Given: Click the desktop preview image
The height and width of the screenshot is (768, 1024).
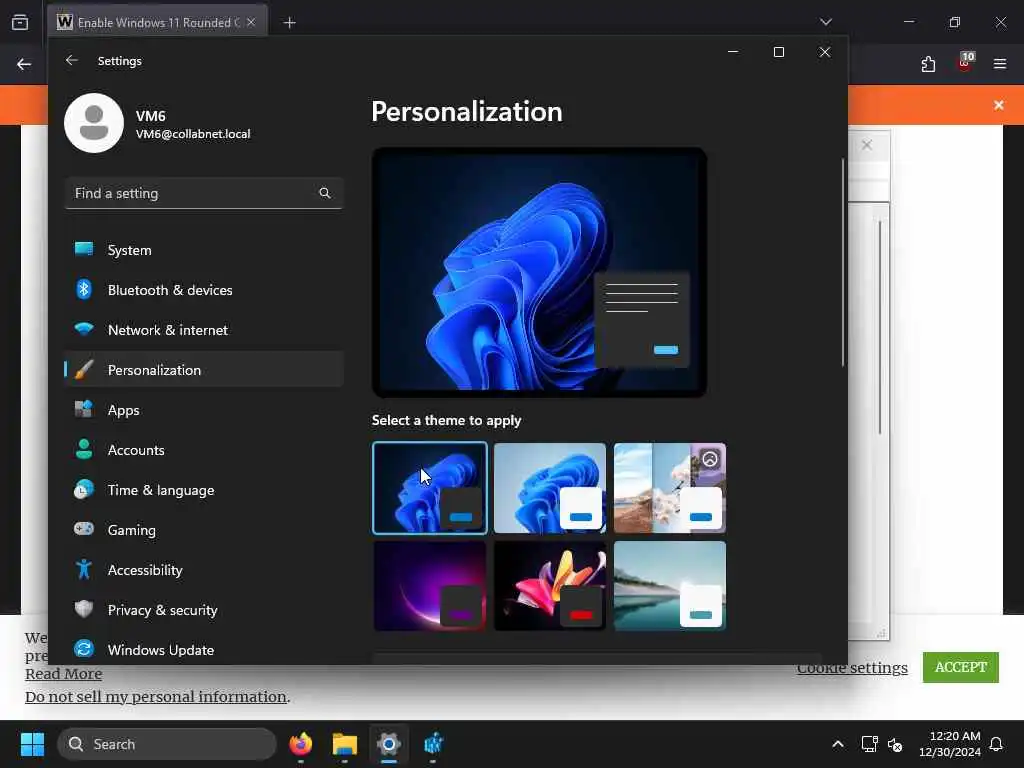Looking at the screenshot, I should [x=539, y=272].
